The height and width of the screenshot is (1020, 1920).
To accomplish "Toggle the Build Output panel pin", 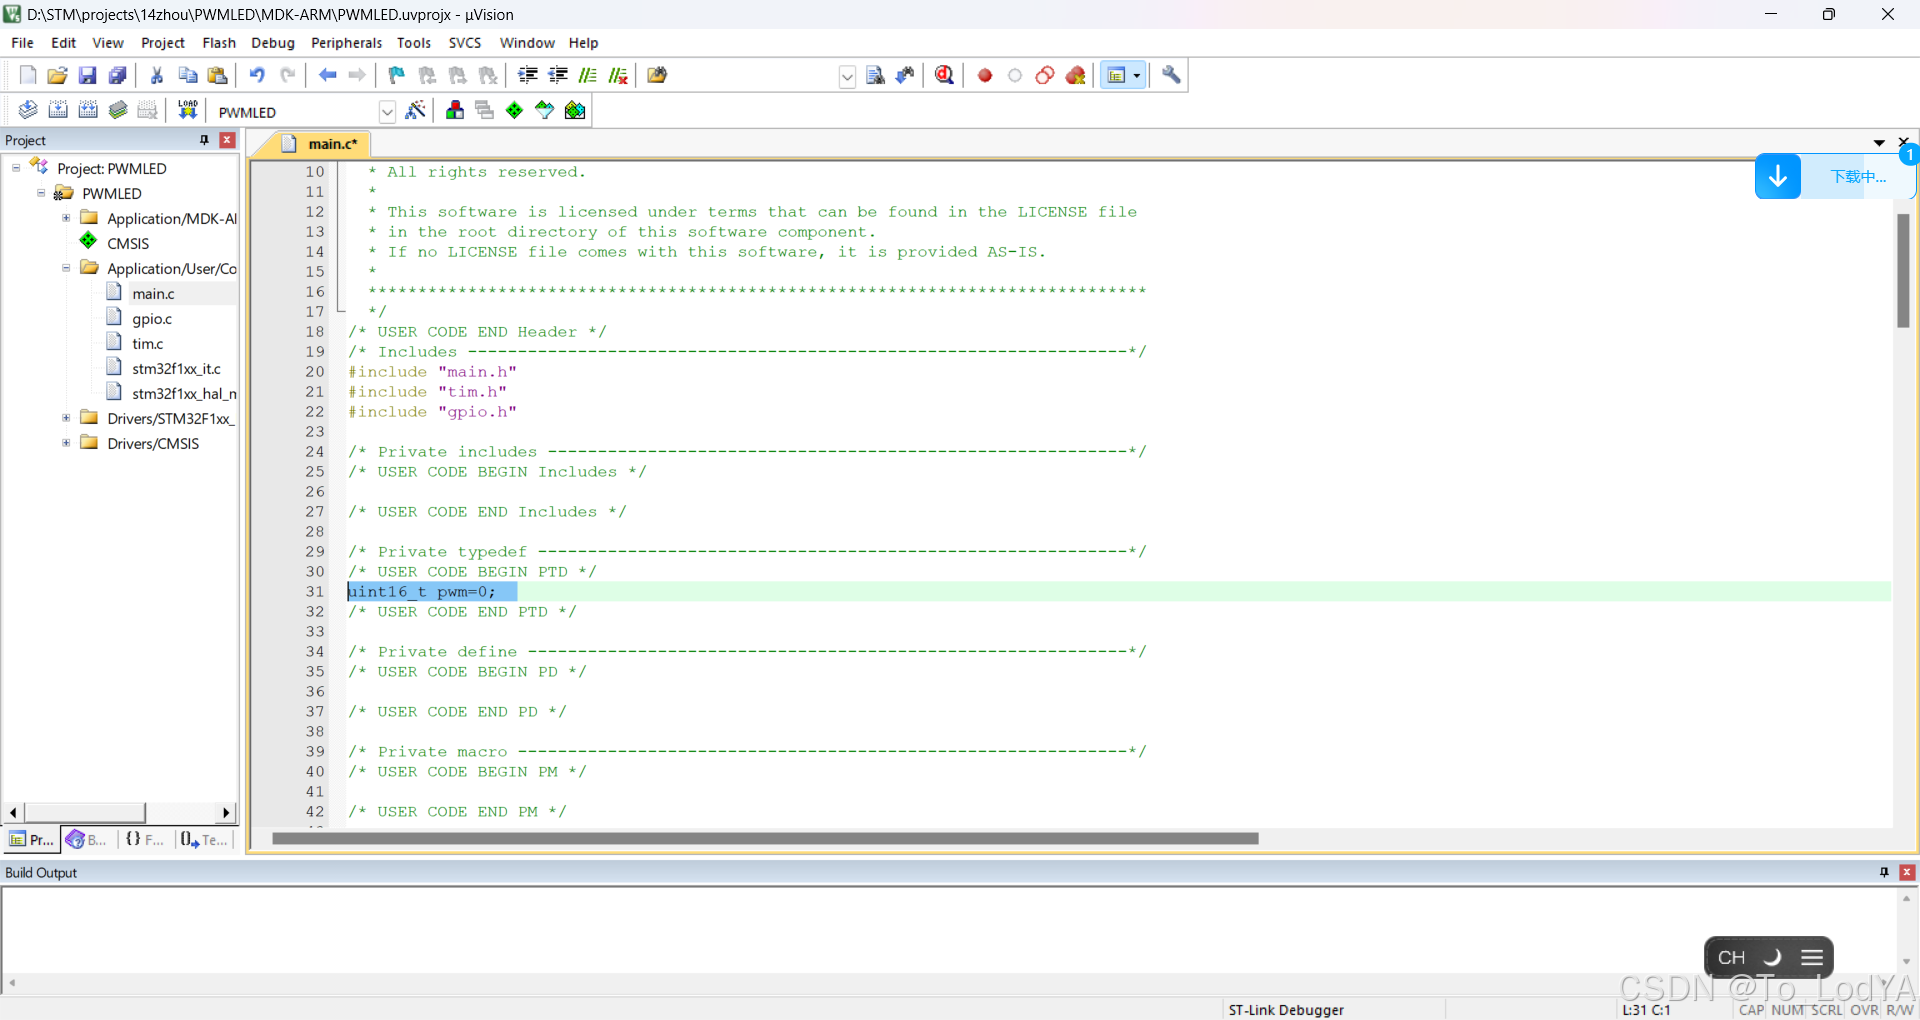I will pyautogui.click(x=1884, y=872).
